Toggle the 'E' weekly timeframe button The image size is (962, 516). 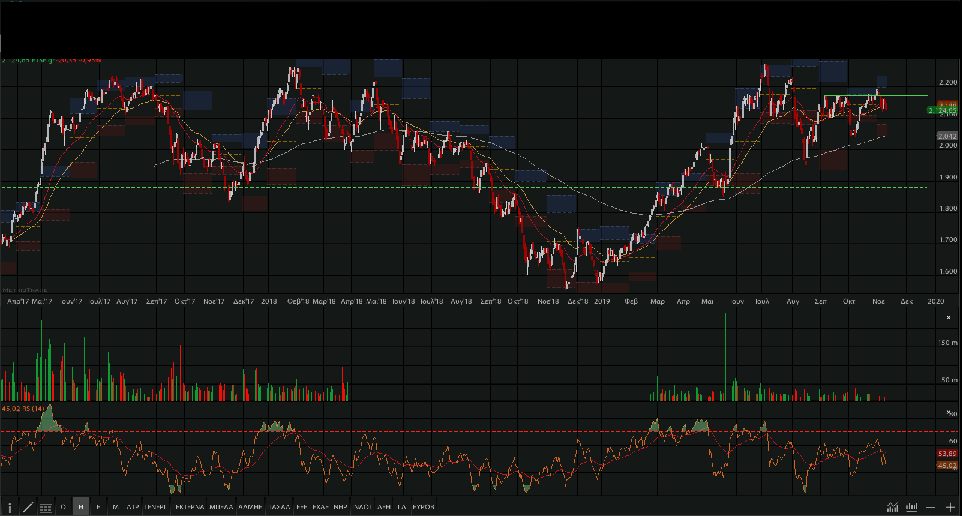[x=98, y=507]
